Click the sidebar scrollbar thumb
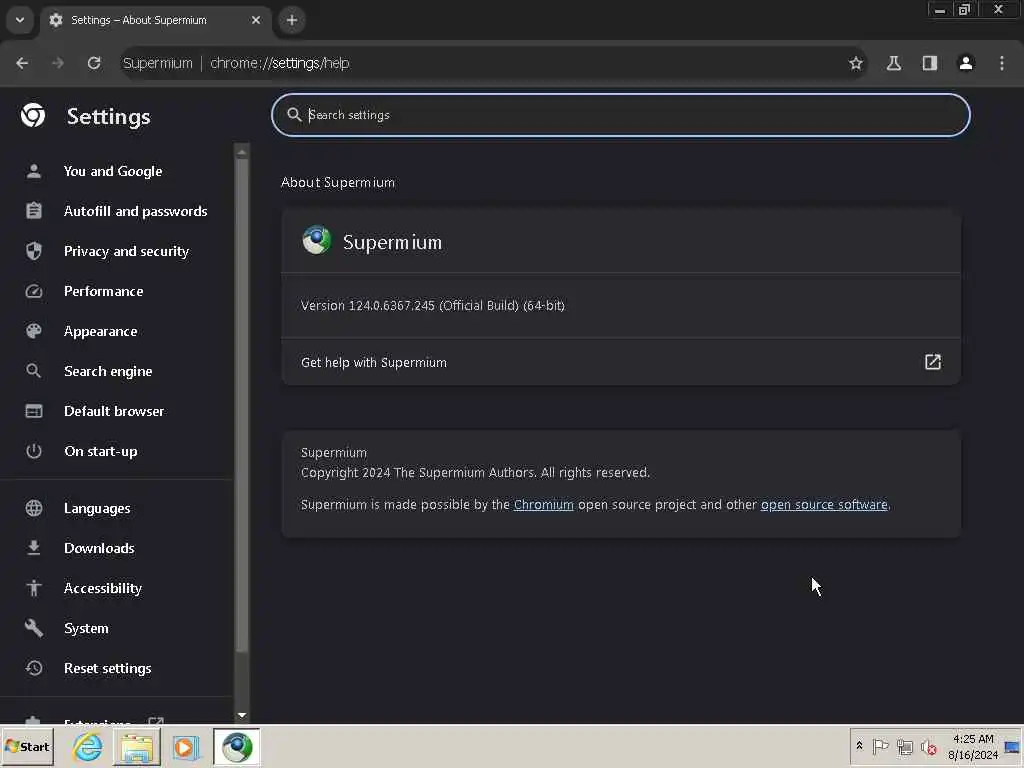Screen dimensions: 1024x768 (x=242, y=405)
